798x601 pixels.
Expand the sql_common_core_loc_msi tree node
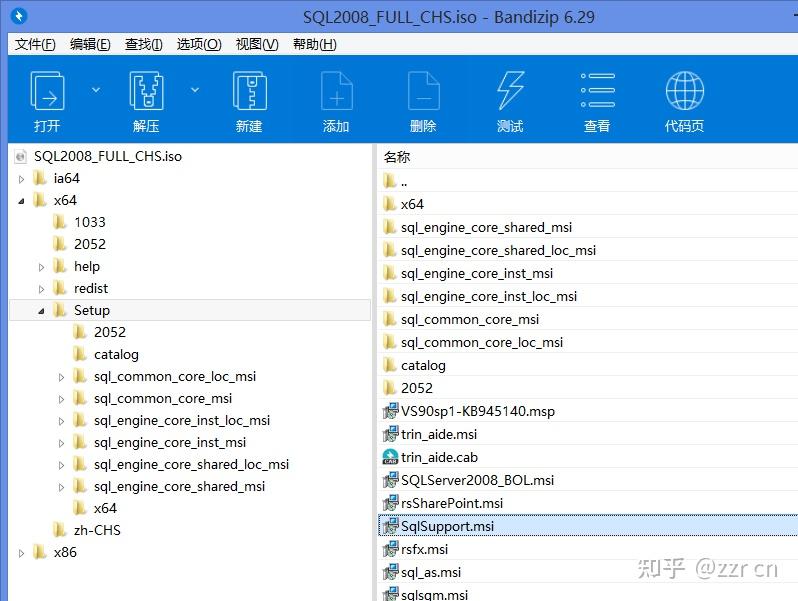[61, 377]
